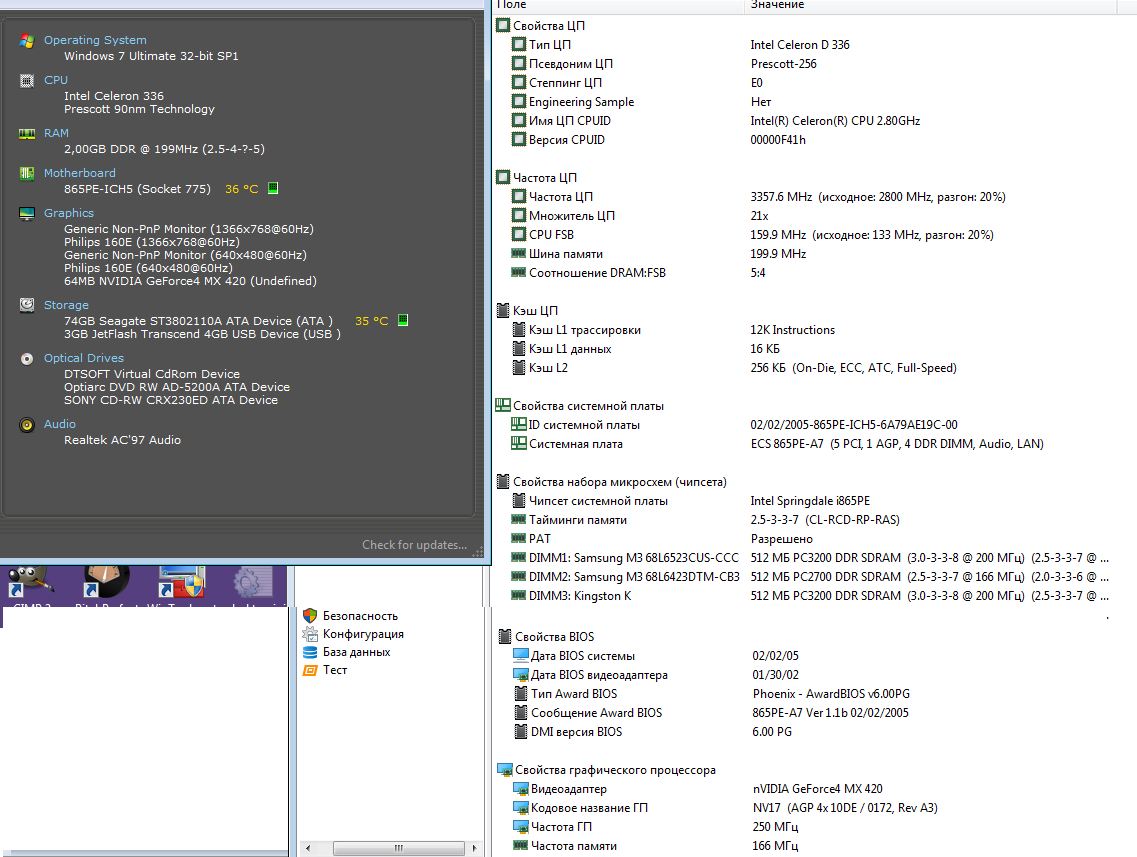1137x857 pixels.
Task: Click '74GB Seagate ST3802110A ATA Device' in Speccy
Action: (x=198, y=320)
